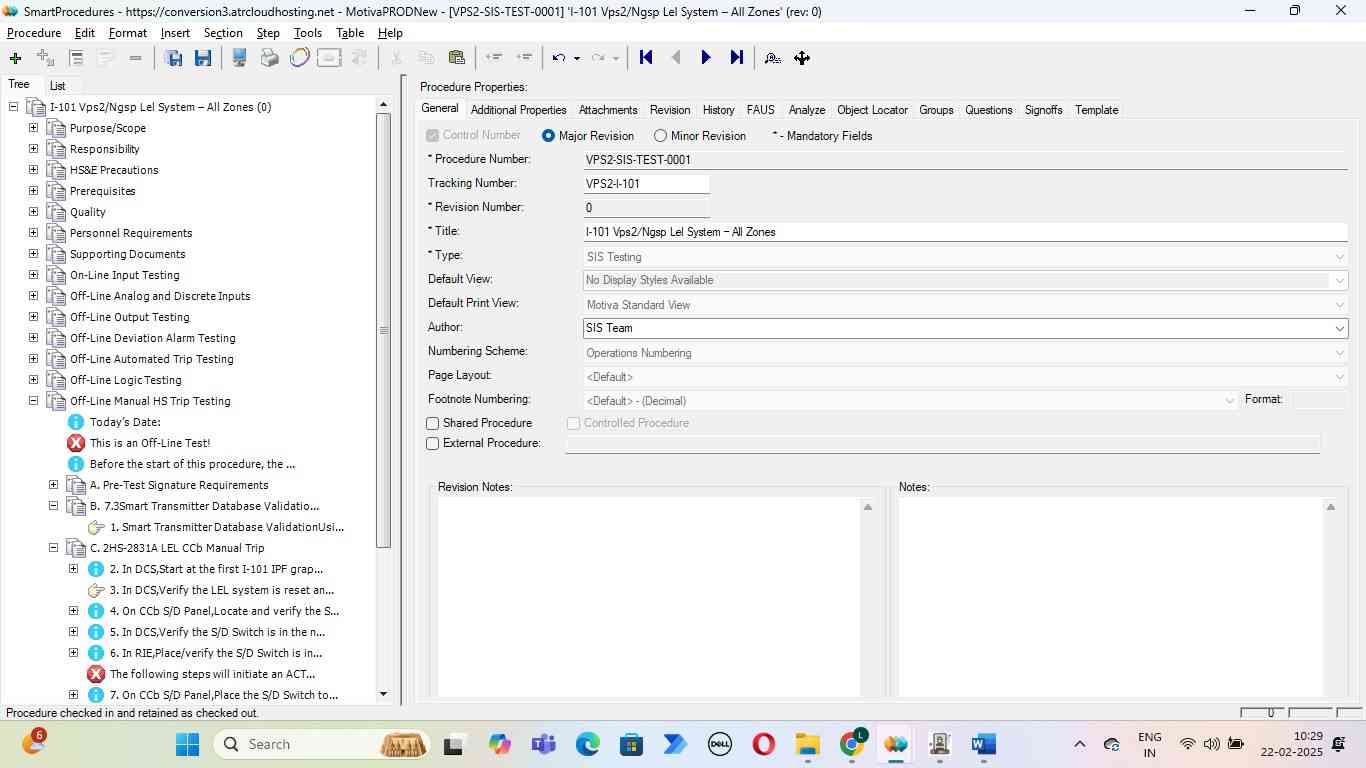Image resolution: width=1366 pixels, height=768 pixels.
Task: Open Chrome browser from taskbar
Action: pos(852,744)
